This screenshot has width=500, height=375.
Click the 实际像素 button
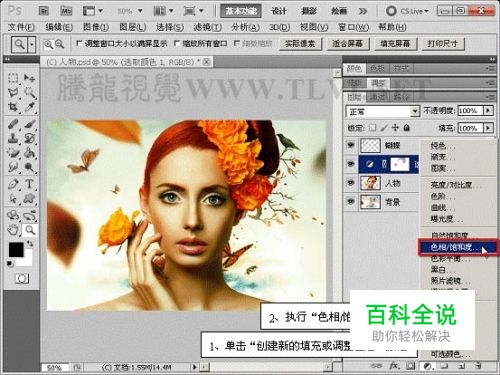click(x=300, y=44)
